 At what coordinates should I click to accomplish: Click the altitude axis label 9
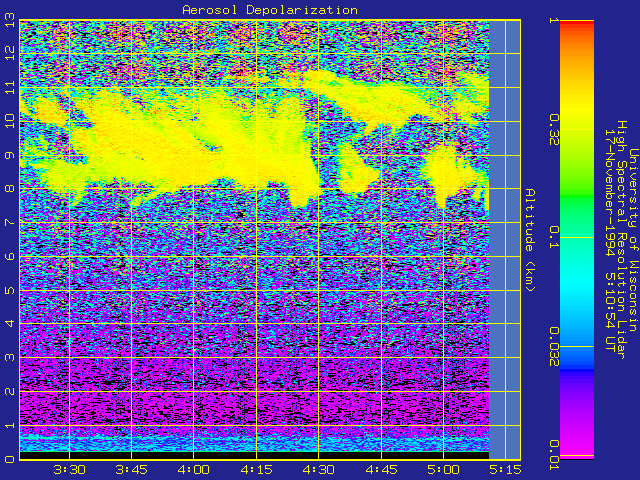coord(9,156)
